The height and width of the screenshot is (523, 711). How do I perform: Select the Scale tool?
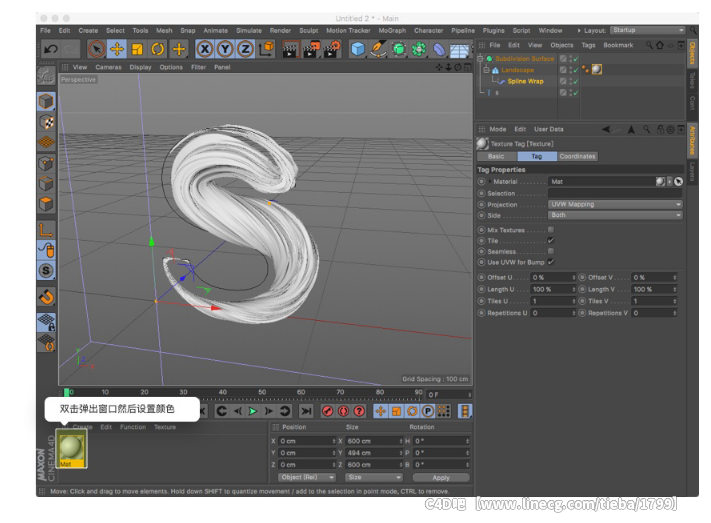137,48
